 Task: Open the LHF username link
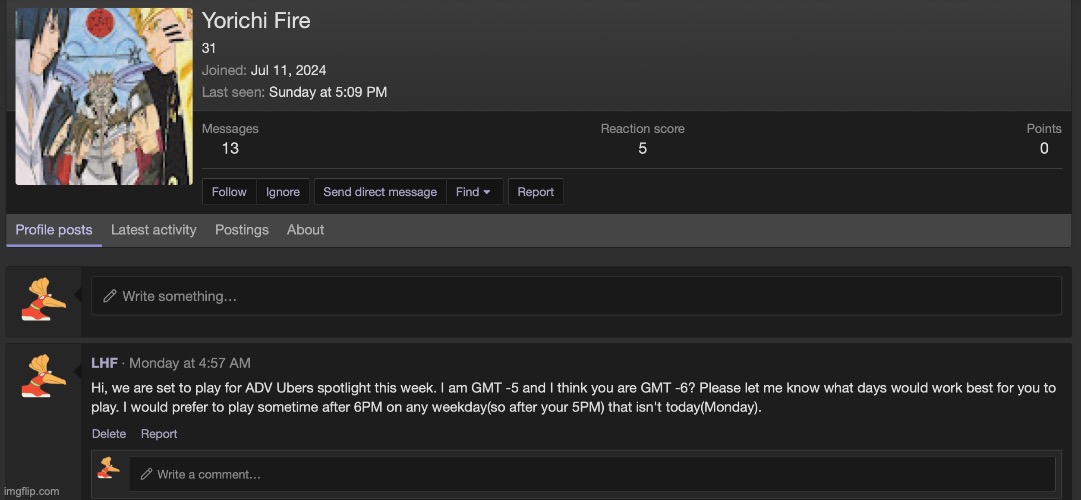(x=104, y=363)
